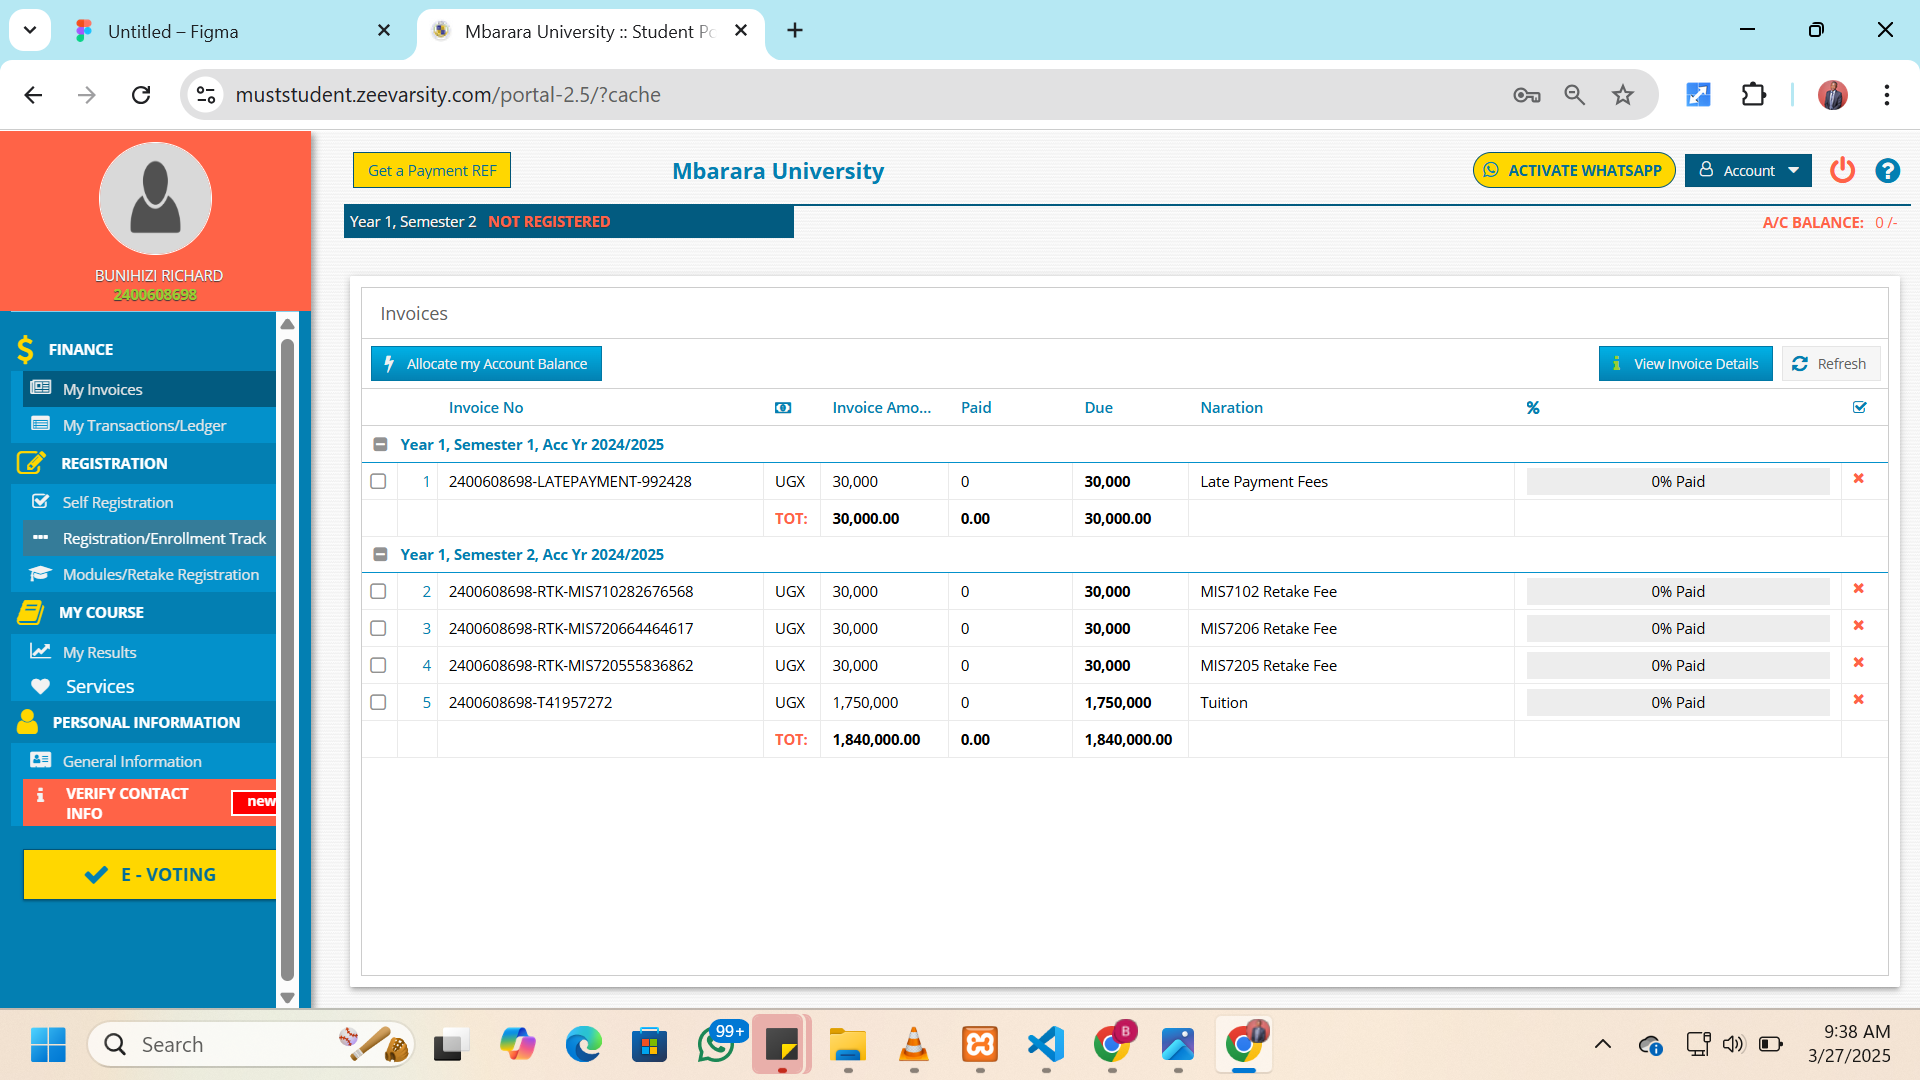Click the currency icon in table header
Screen dimensions: 1920x1080
pos(783,408)
